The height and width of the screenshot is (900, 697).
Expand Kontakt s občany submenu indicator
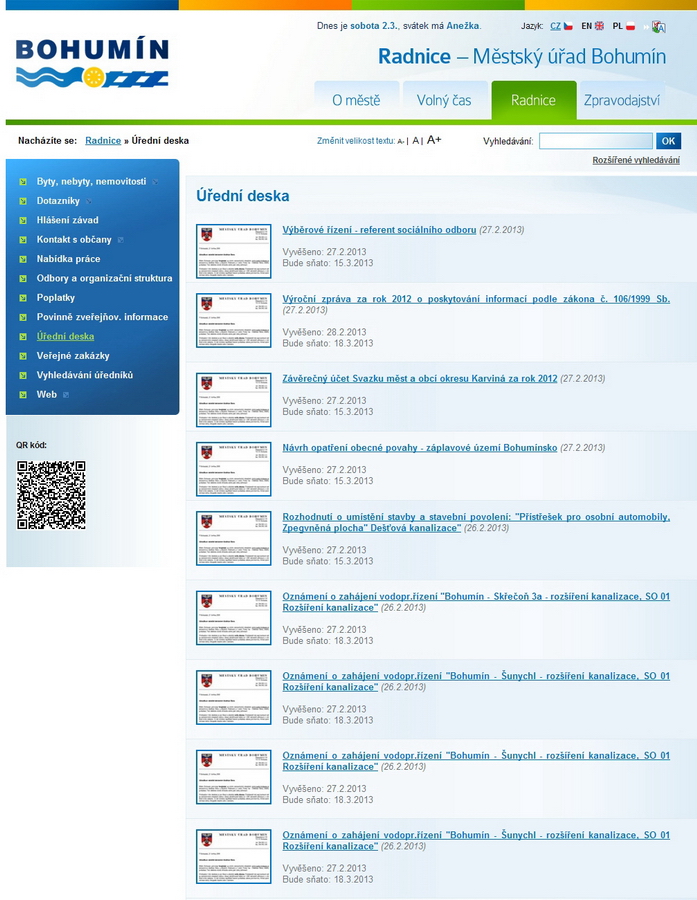pyautogui.click(x=121, y=240)
